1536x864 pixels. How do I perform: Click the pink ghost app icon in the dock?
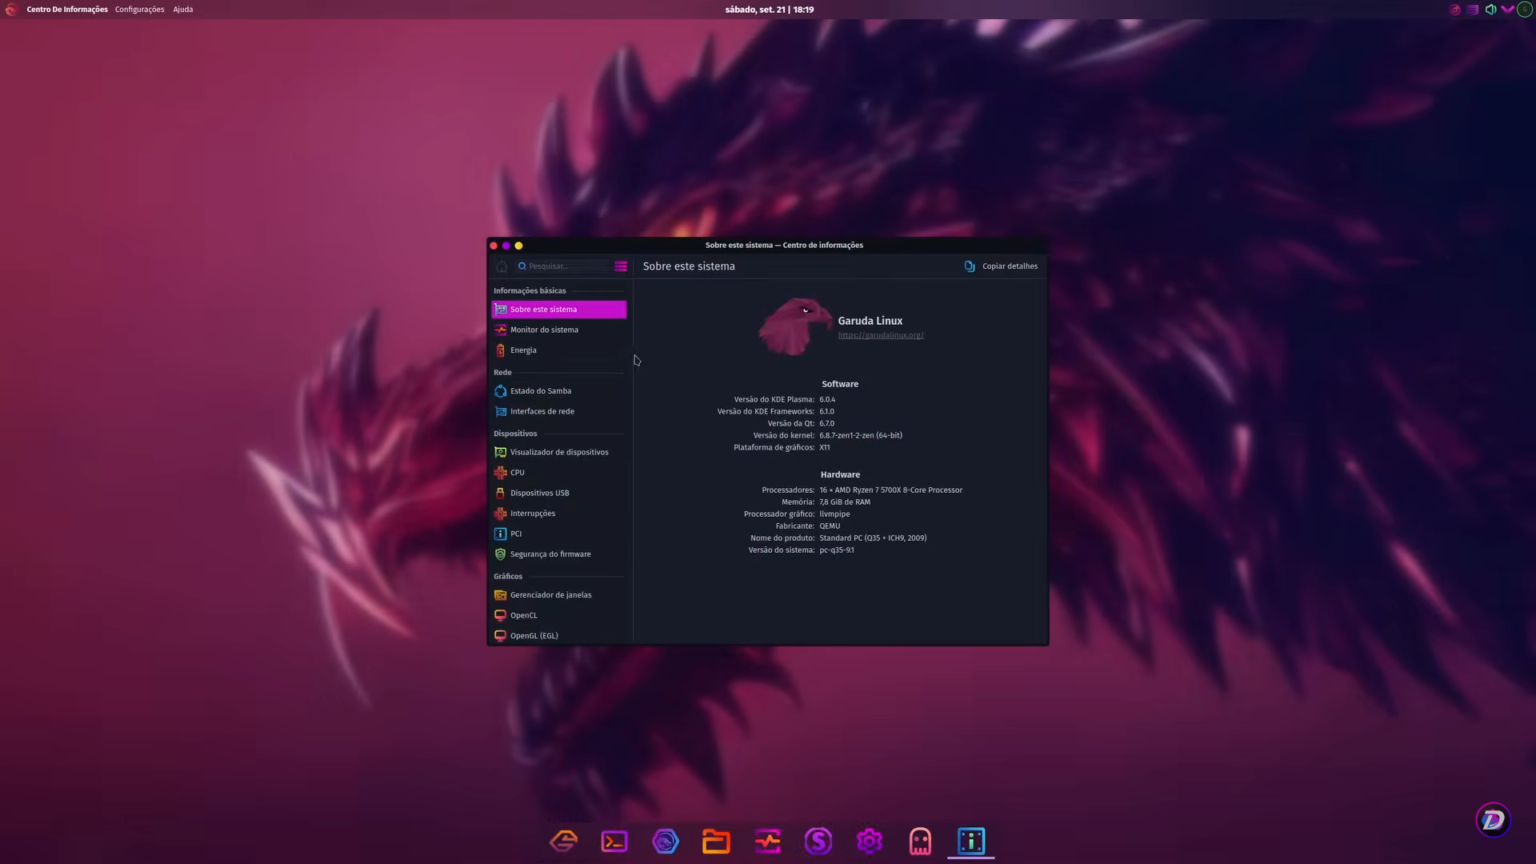919,841
